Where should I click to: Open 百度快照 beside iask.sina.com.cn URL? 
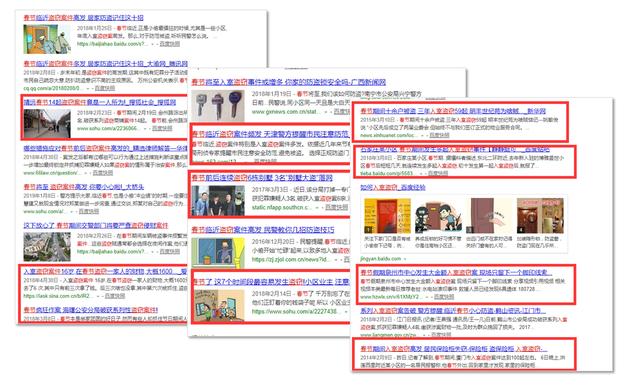click(115, 296)
